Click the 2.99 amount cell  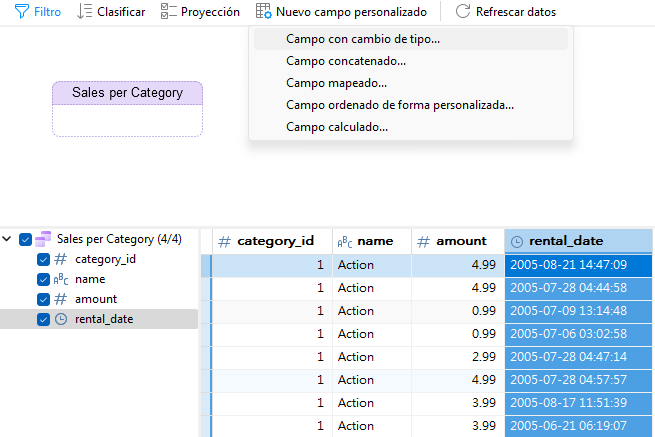(458, 357)
